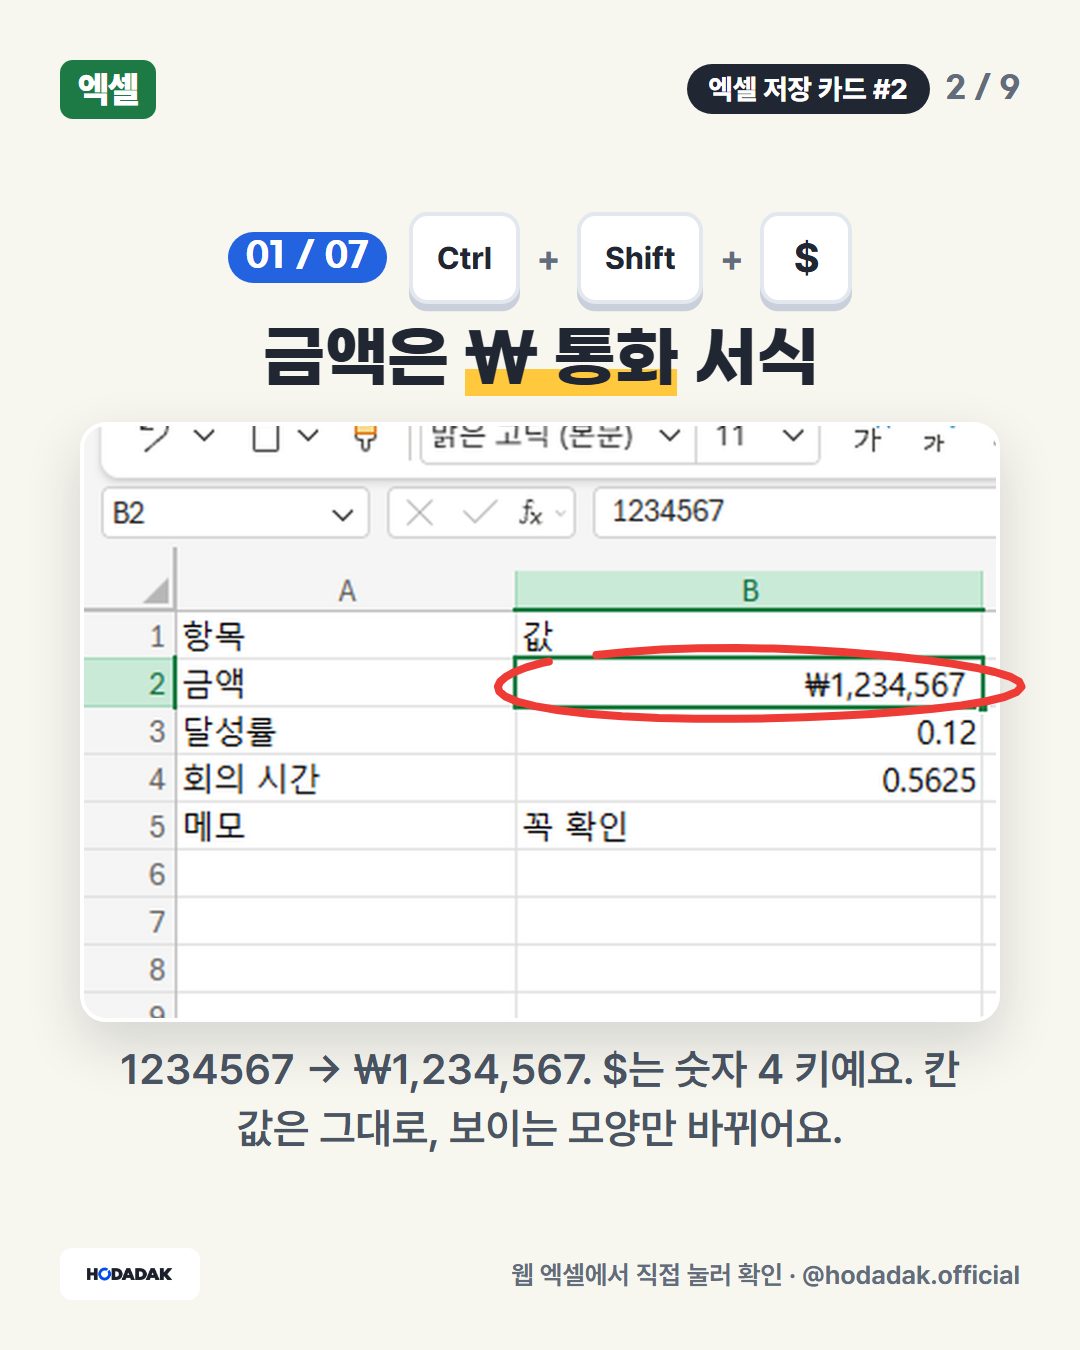Click cell labeled 메모

(346, 826)
